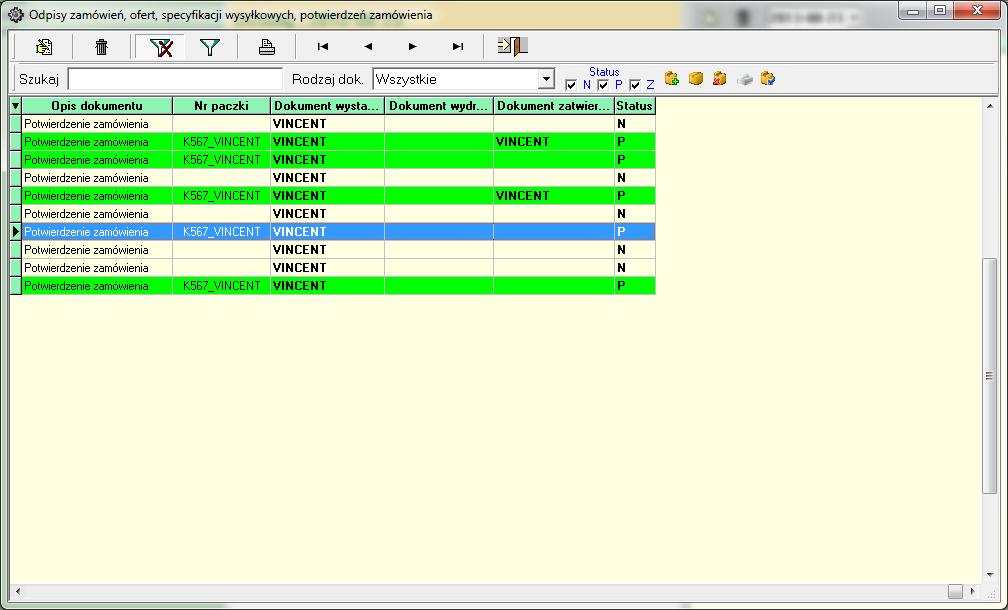Click the vertical scrollbar down arrow
This screenshot has width=1008, height=610.
tap(990, 575)
